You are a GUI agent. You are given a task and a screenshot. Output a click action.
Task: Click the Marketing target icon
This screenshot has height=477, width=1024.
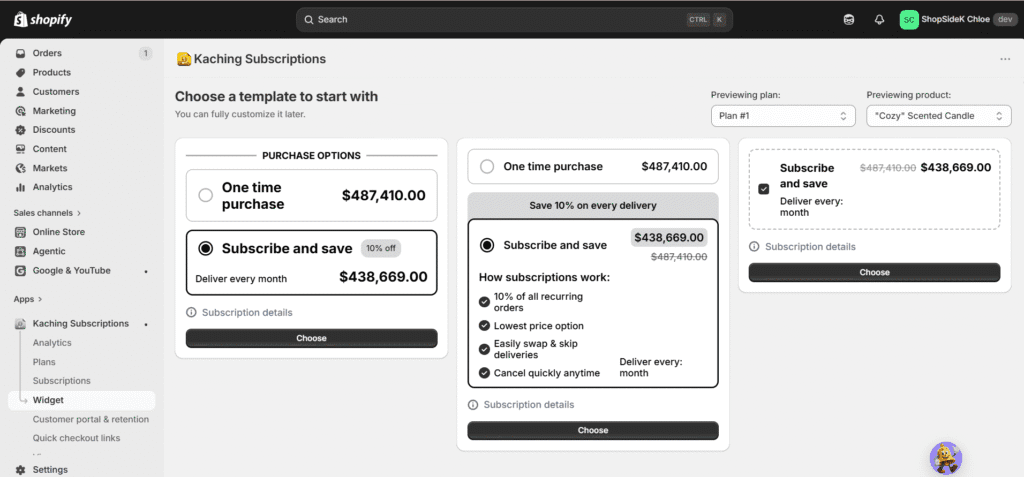pyautogui.click(x=20, y=111)
